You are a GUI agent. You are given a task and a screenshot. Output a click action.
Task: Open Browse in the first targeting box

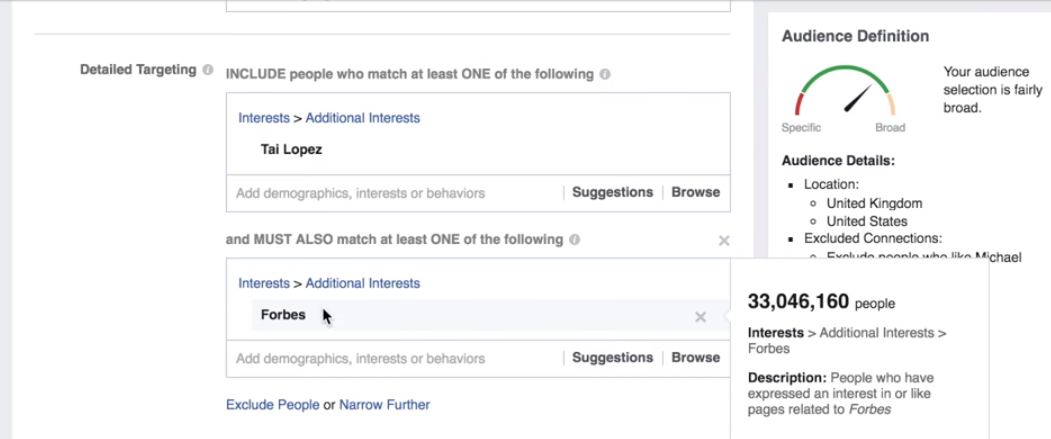[696, 192]
